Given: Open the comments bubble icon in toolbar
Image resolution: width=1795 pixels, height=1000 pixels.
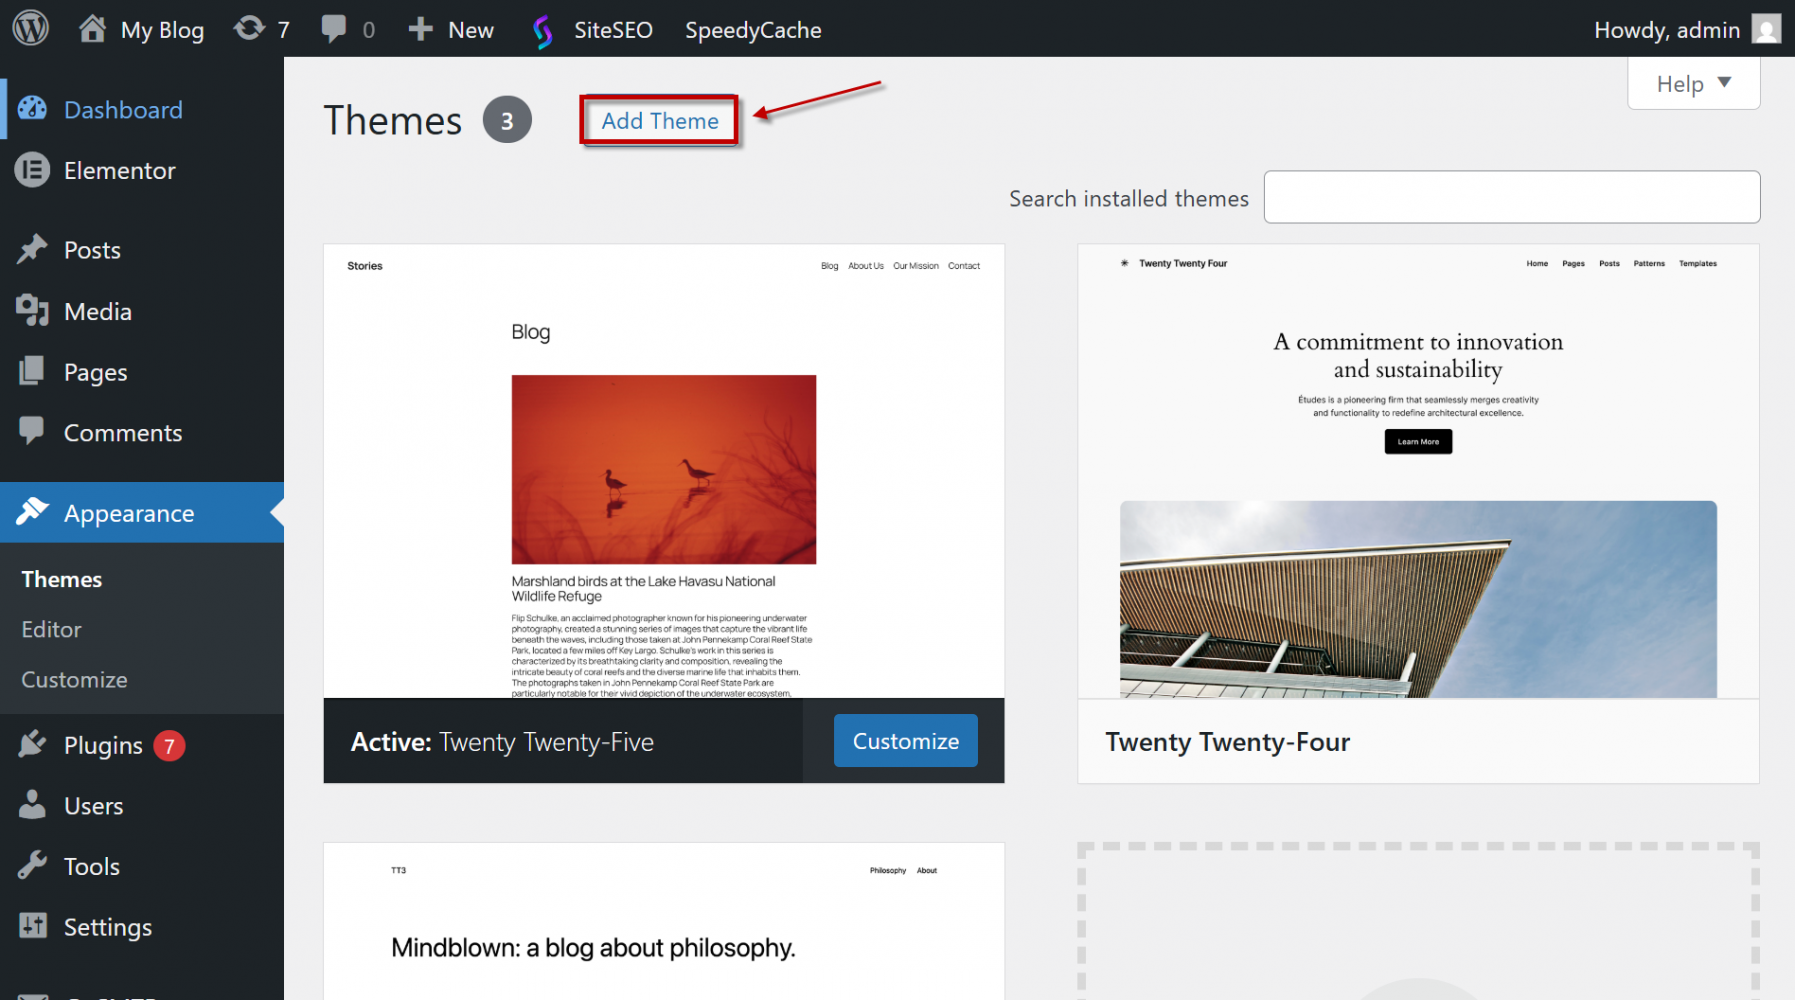Looking at the screenshot, I should click(x=334, y=29).
